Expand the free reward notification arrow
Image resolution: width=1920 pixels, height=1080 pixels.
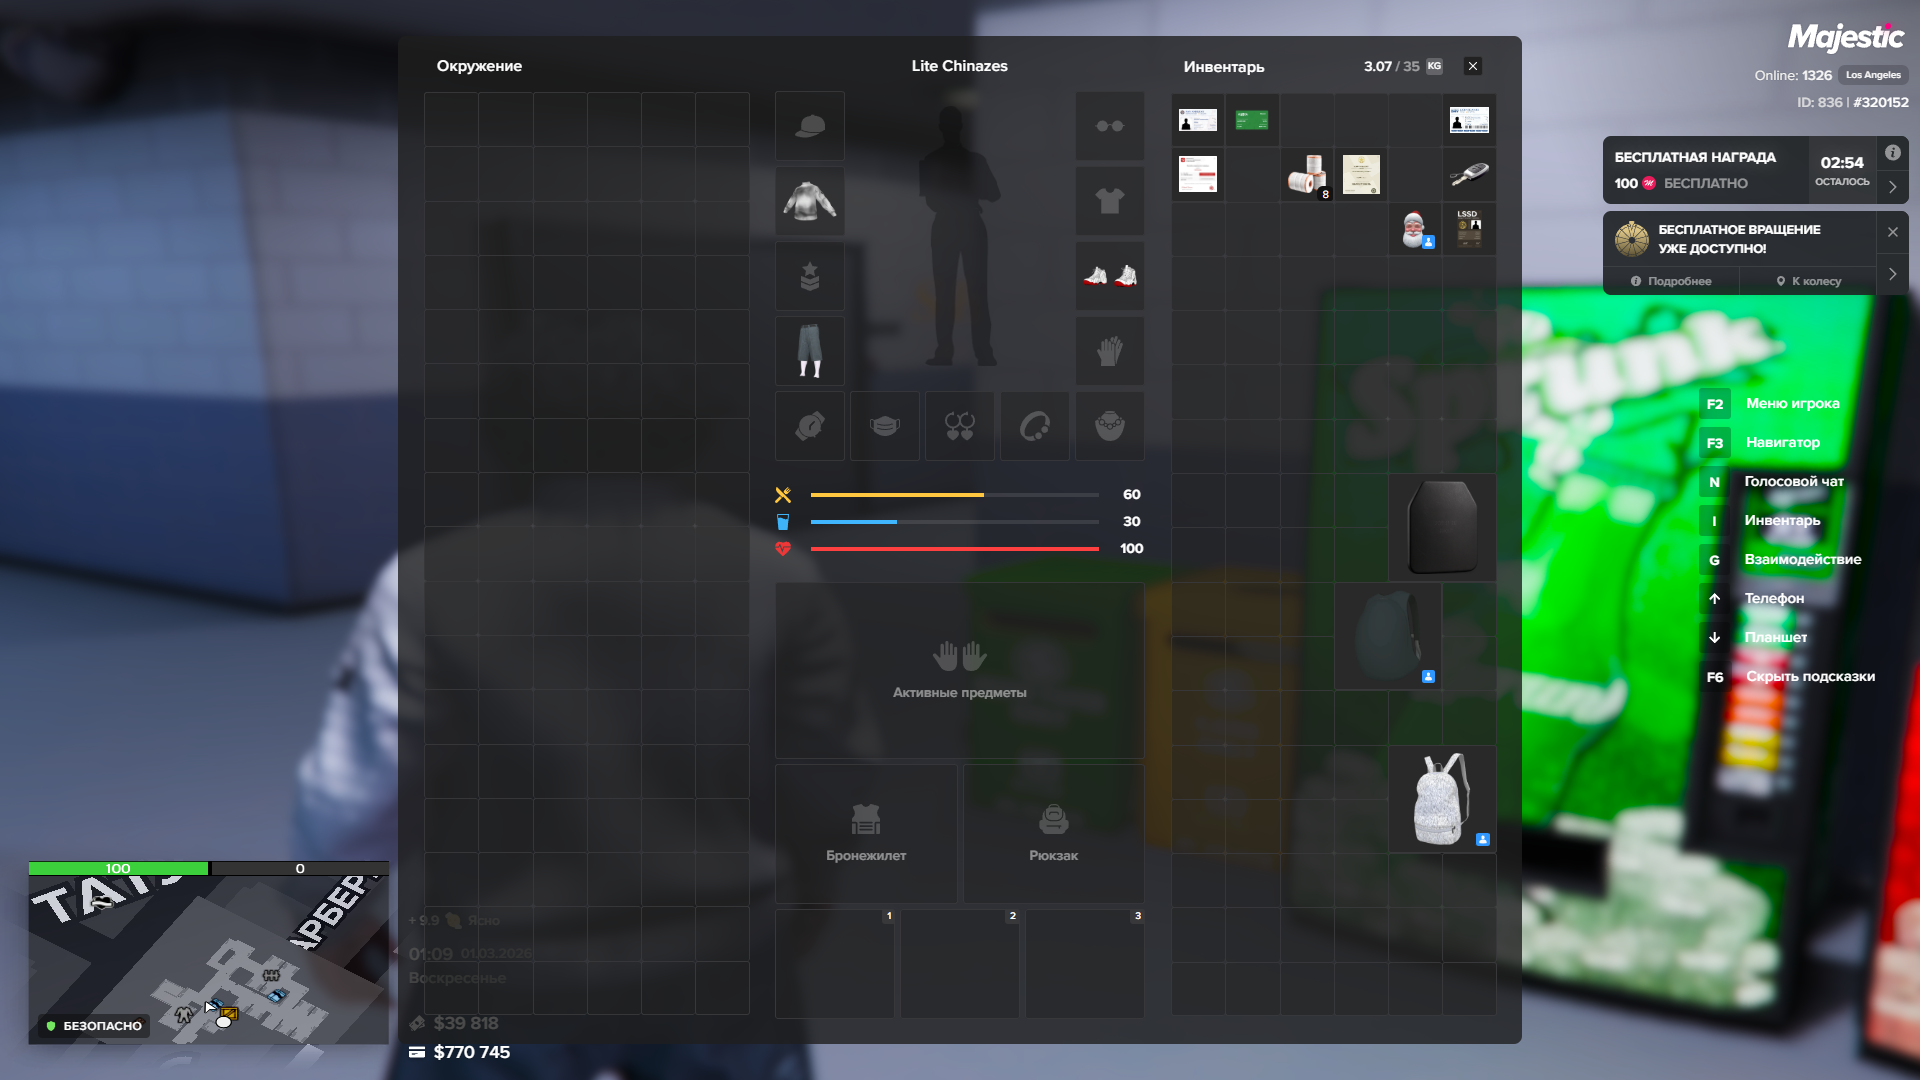click(1892, 187)
